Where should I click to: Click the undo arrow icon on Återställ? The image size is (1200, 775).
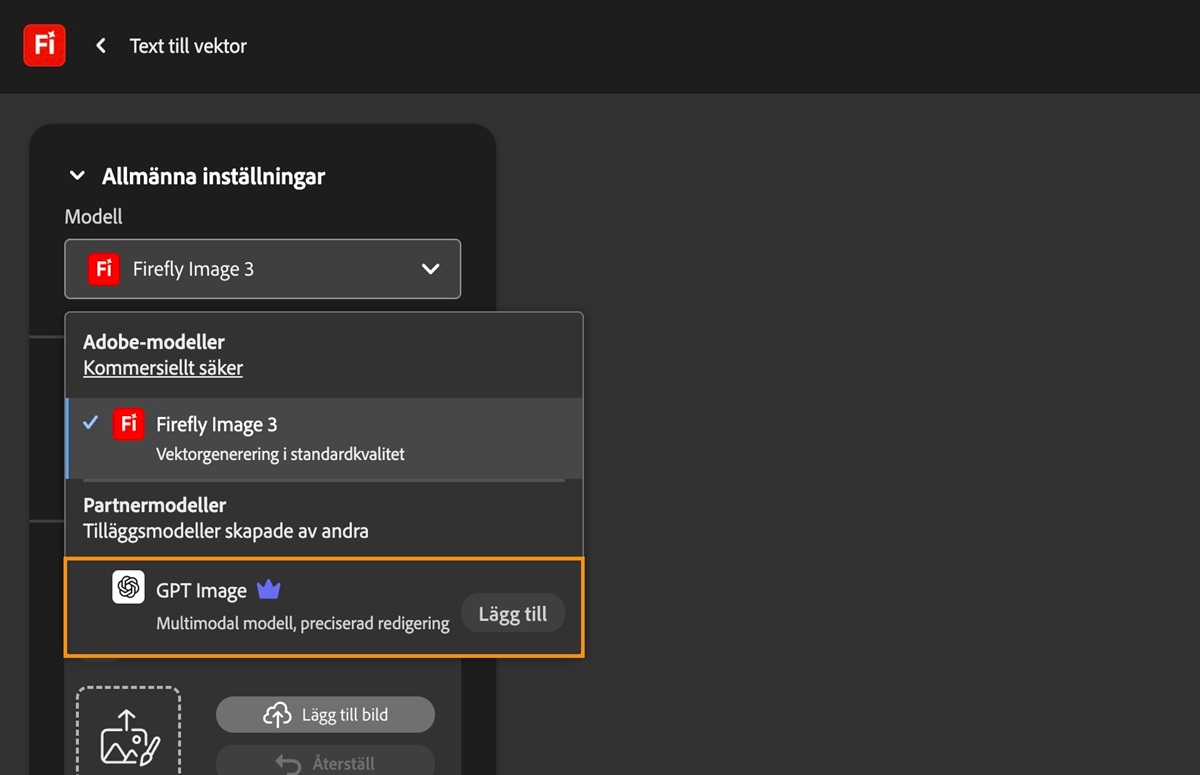pyautogui.click(x=288, y=762)
